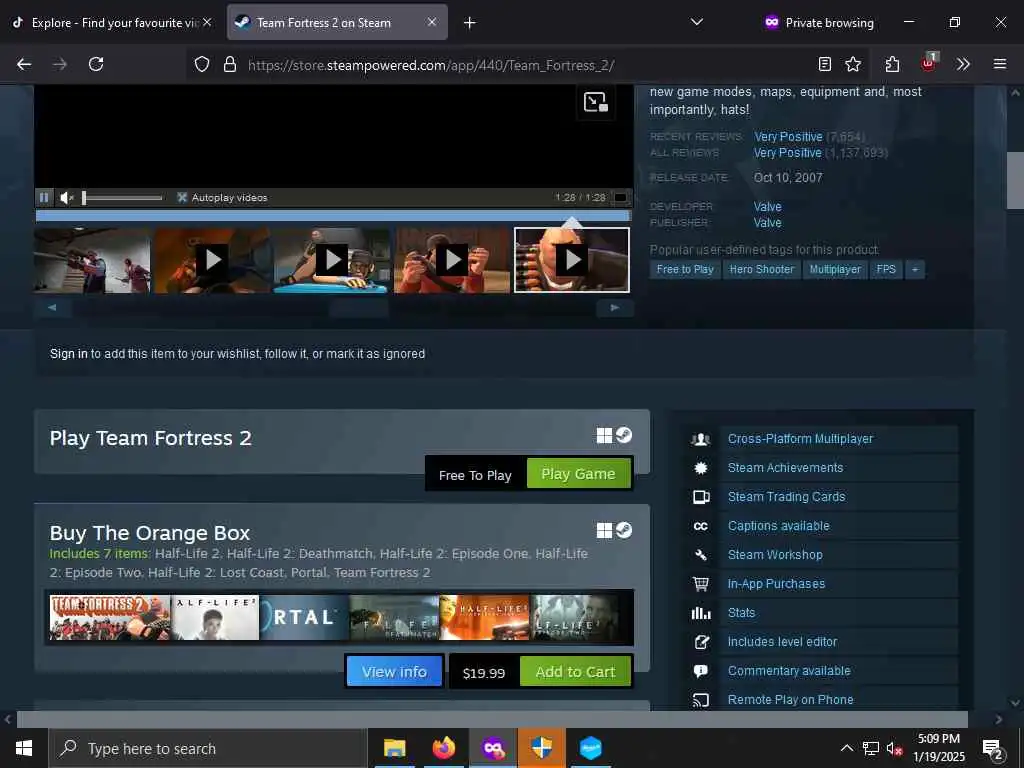The height and width of the screenshot is (768, 1024).
Task: Select the Hero Shooter tag
Action: pos(761,269)
